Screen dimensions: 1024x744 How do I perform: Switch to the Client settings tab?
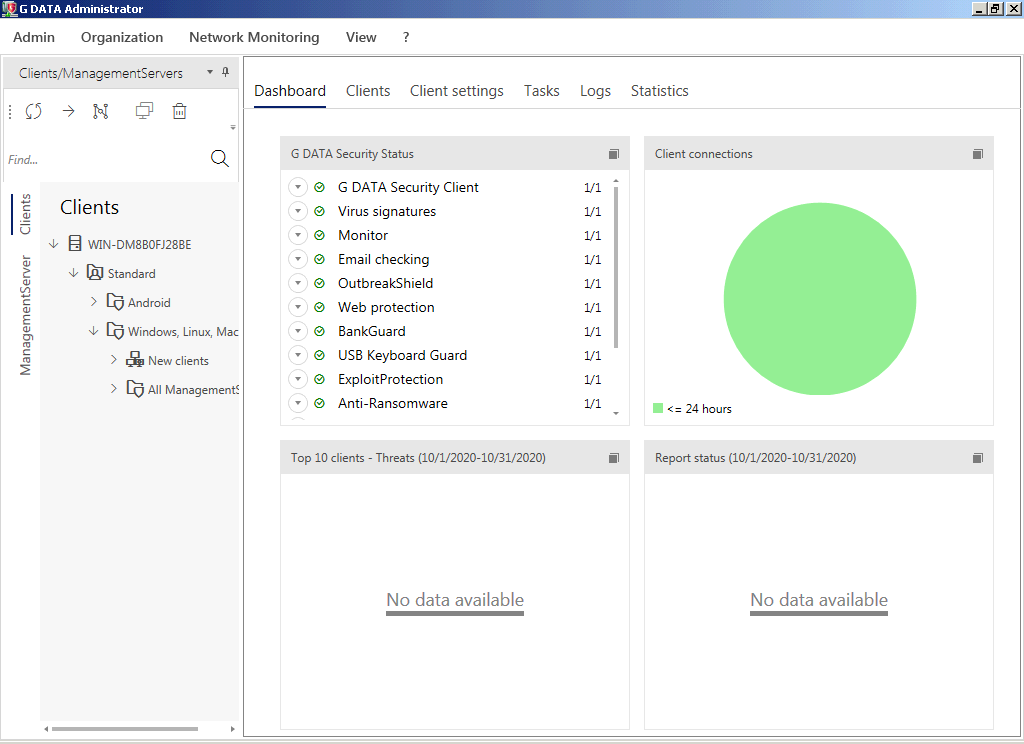tap(456, 91)
